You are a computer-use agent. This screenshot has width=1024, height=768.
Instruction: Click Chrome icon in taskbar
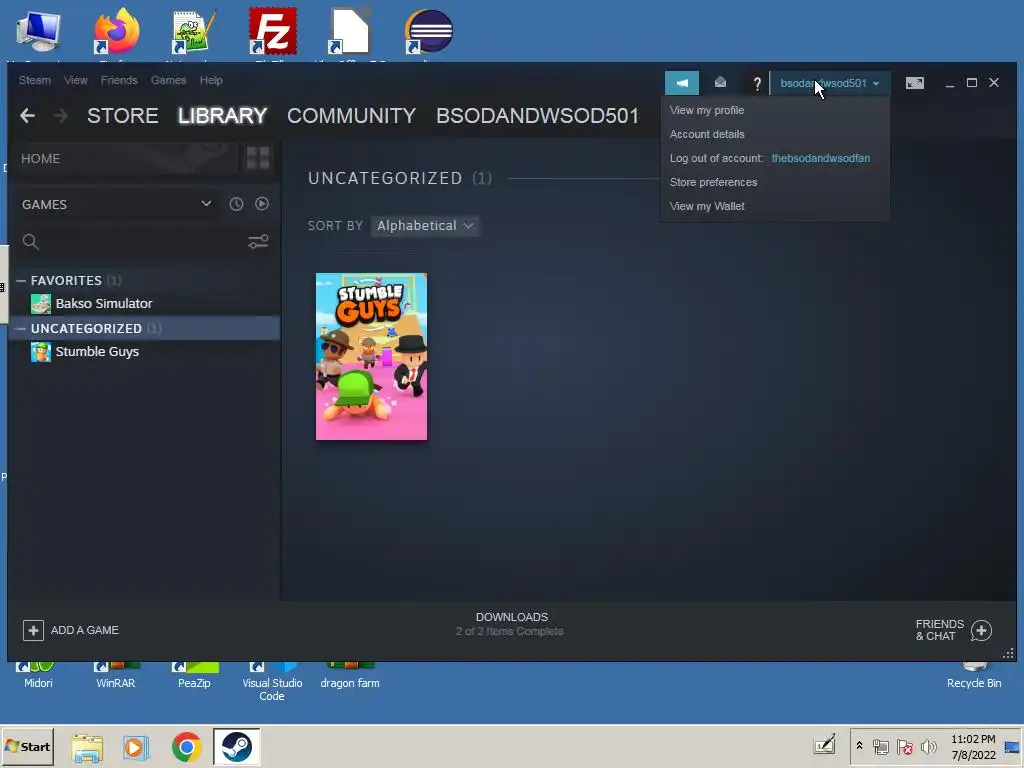click(x=187, y=746)
